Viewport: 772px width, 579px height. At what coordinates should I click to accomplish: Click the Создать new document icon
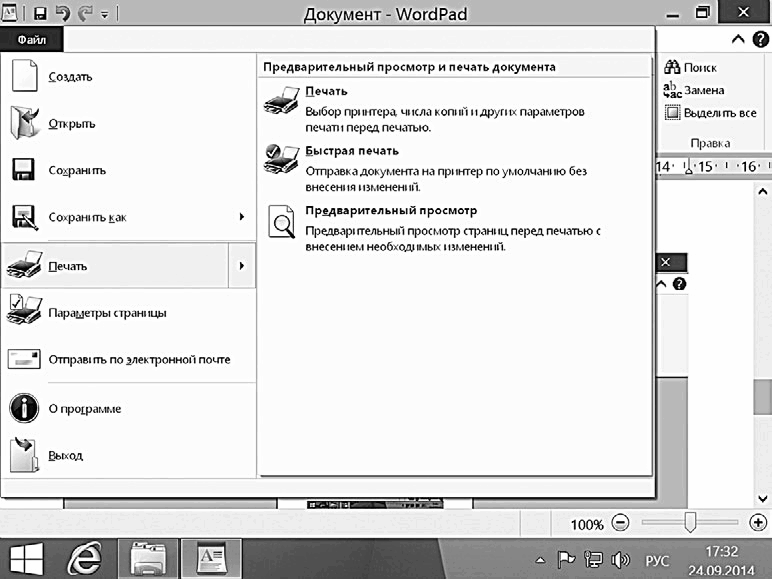point(24,75)
